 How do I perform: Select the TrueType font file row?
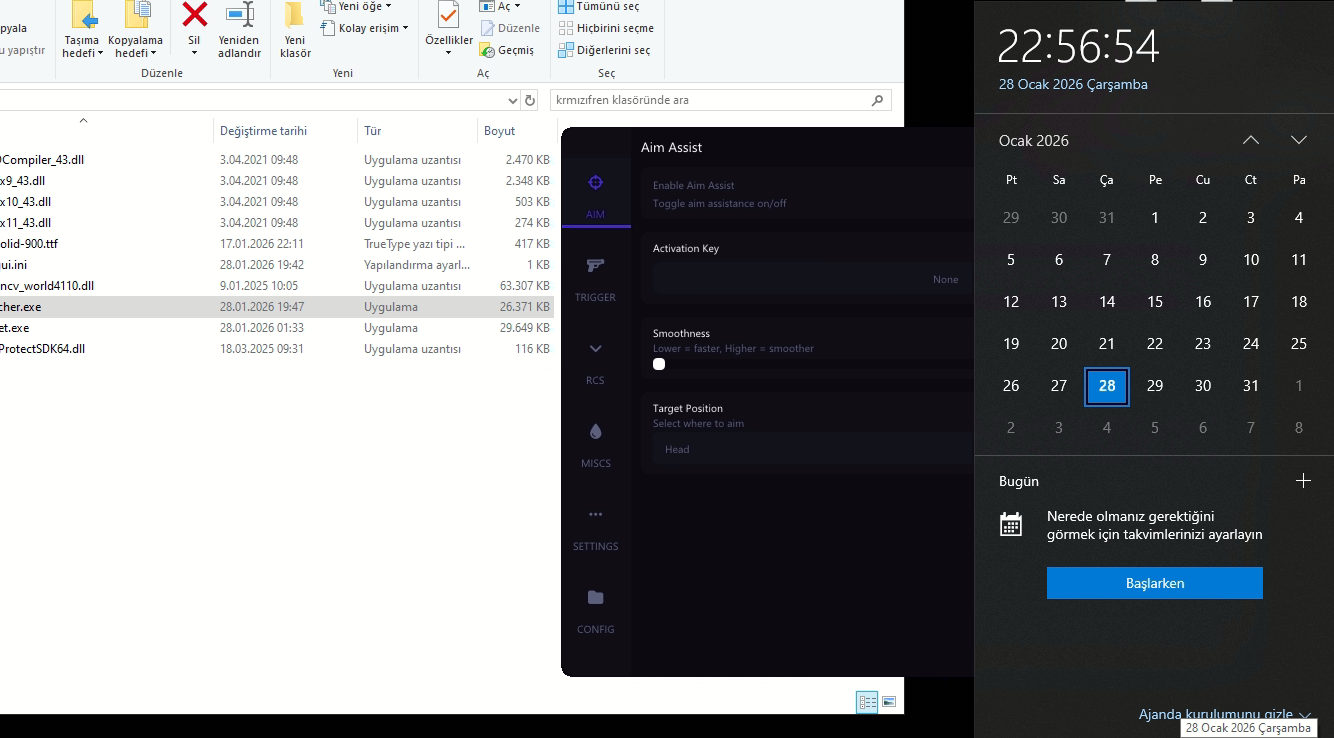click(277, 244)
